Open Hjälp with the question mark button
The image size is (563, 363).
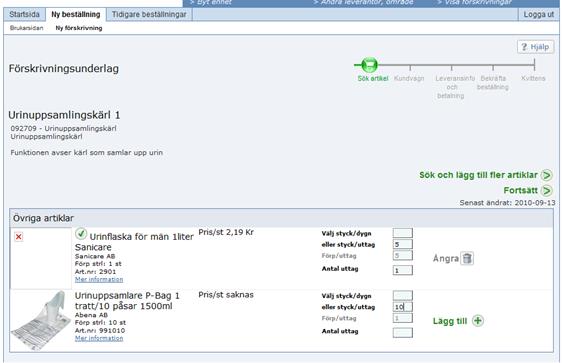535,47
